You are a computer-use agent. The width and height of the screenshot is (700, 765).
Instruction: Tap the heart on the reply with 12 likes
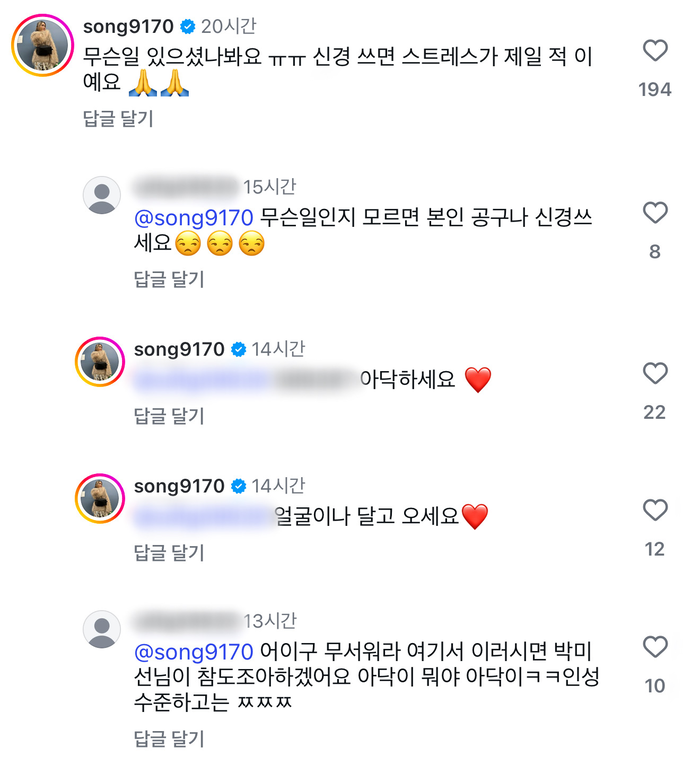[x=654, y=511]
